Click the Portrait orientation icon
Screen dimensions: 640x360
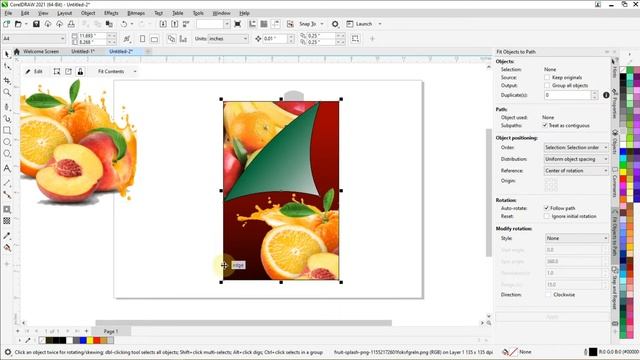point(142,39)
